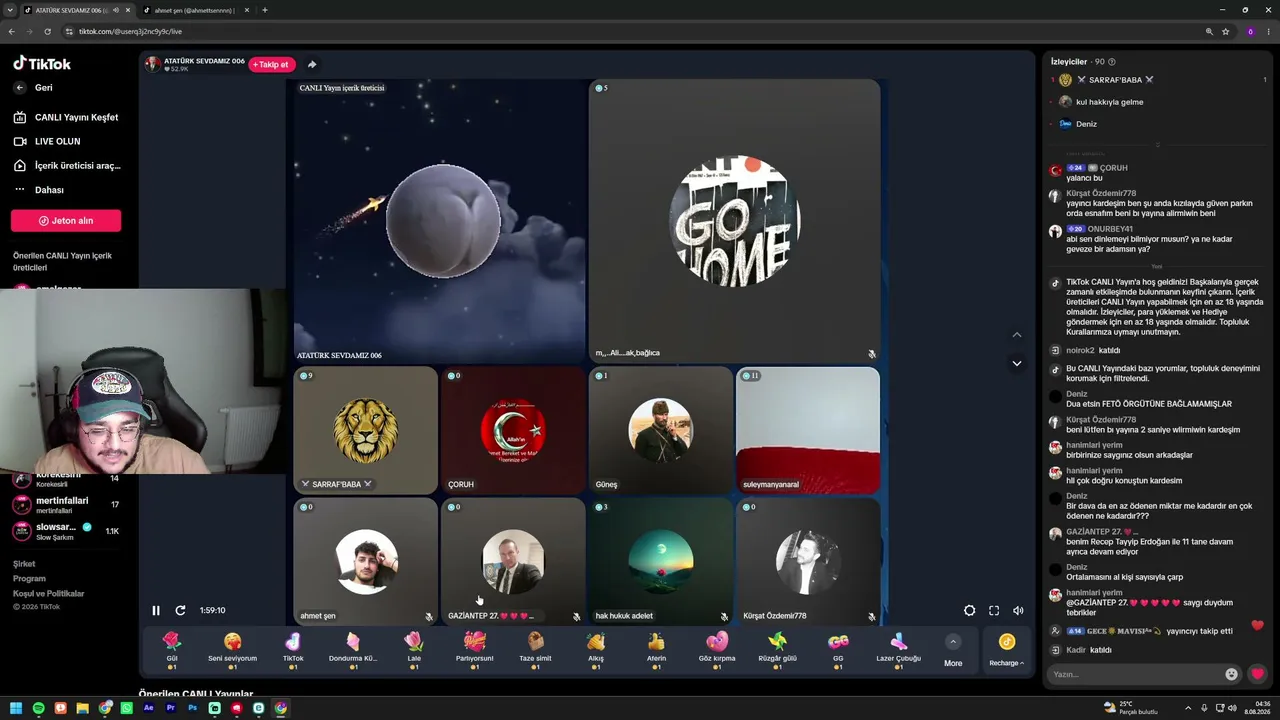Send the Taze simit gift
The image size is (1280, 720).
[535, 649]
